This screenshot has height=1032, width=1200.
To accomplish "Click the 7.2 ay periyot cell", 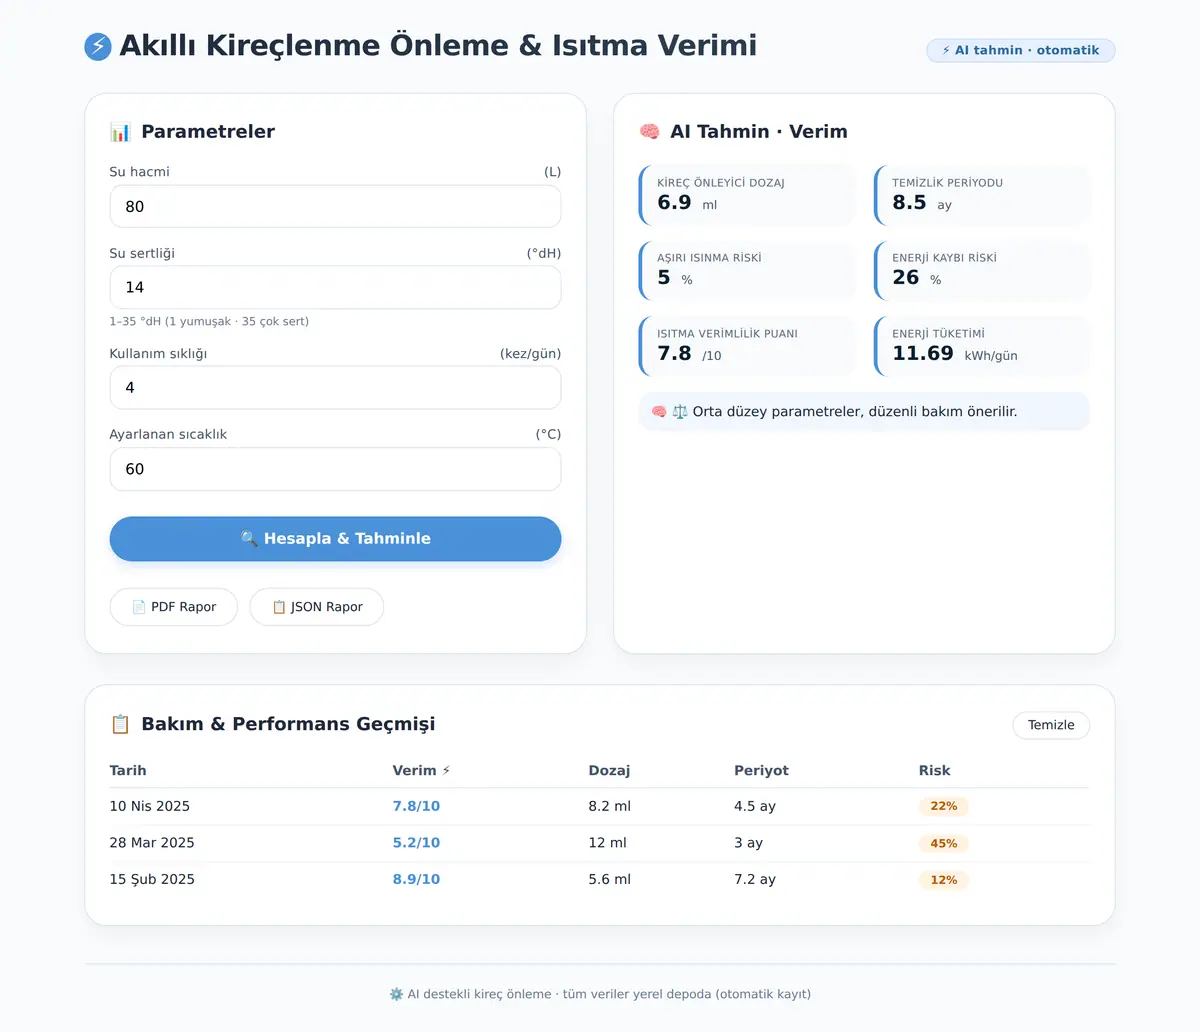I will coord(755,880).
